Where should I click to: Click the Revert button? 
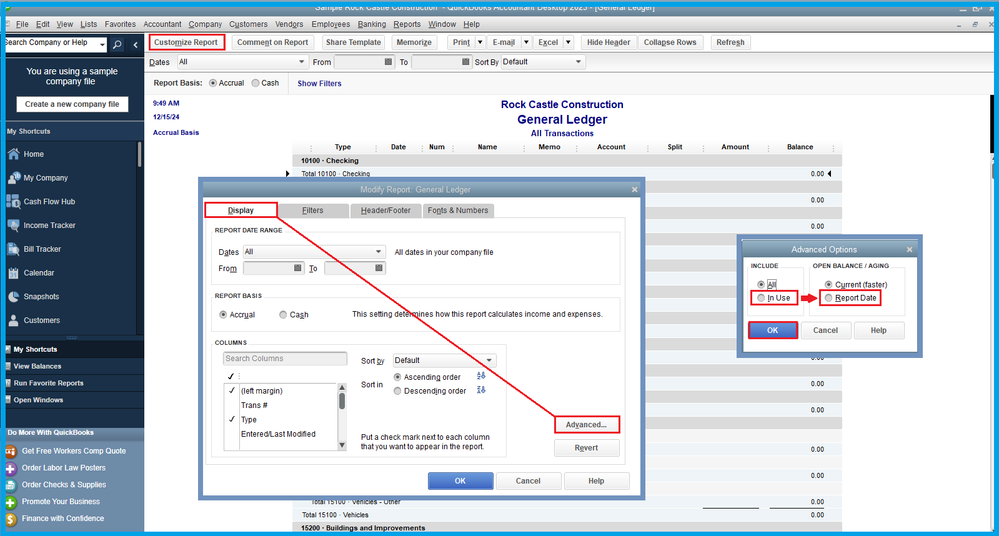click(x=586, y=448)
